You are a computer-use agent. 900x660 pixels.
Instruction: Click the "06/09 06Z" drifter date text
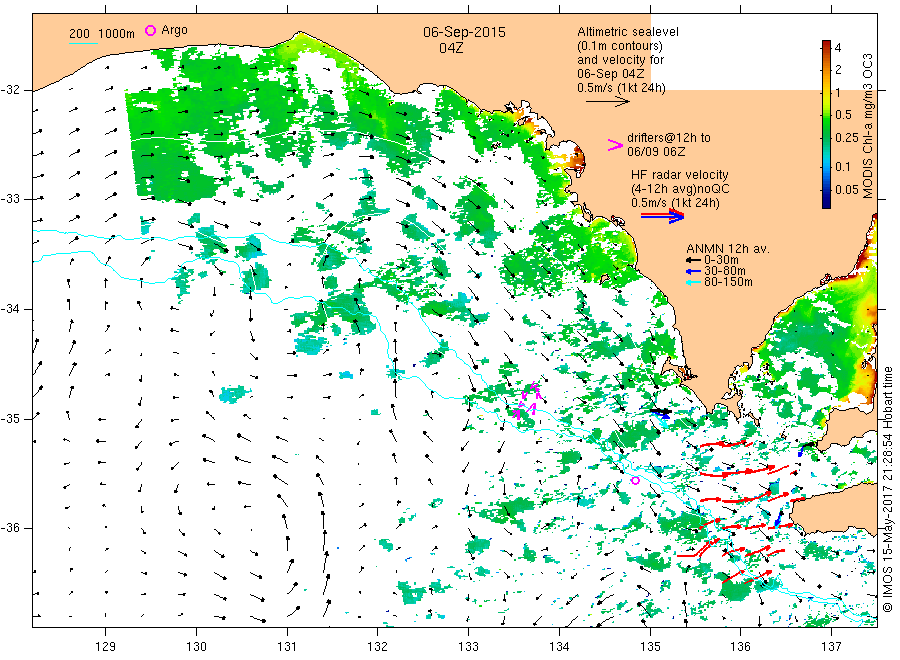click(656, 152)
